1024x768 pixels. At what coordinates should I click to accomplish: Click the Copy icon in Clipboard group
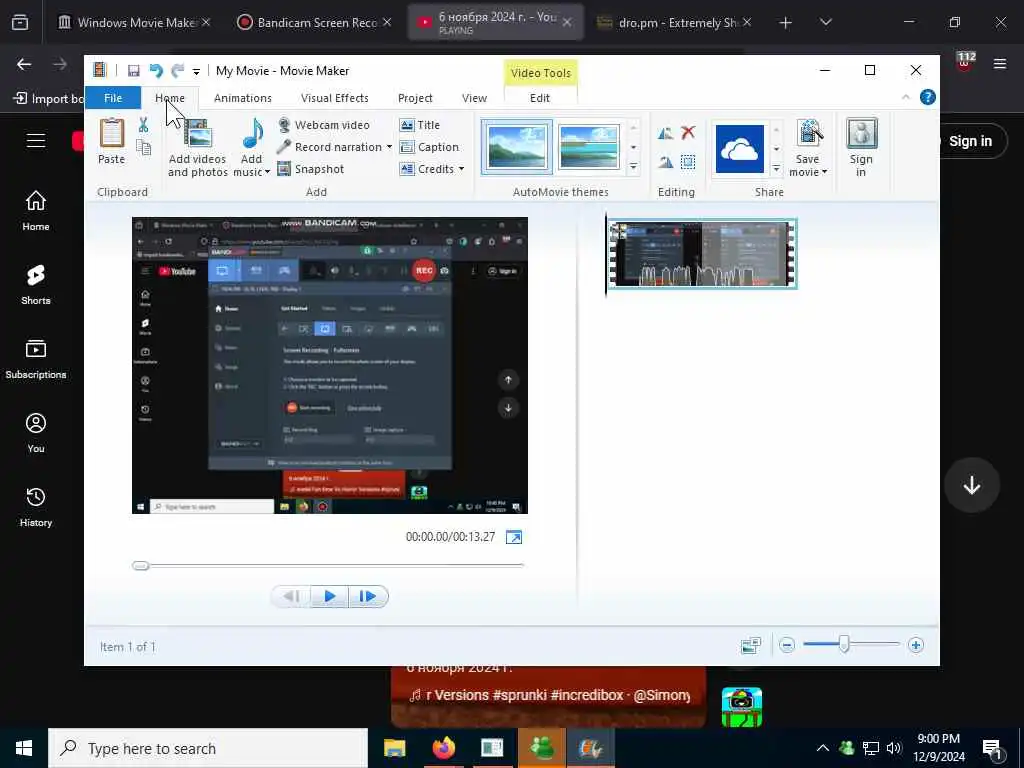tap(143, 148)
